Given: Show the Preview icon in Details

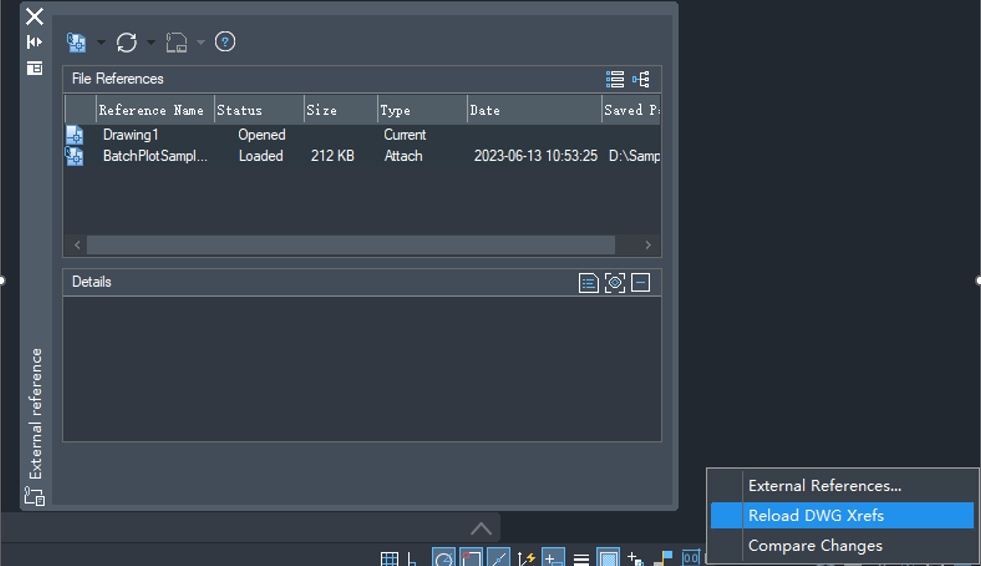Looking at the screenshot, I should 615,283.
